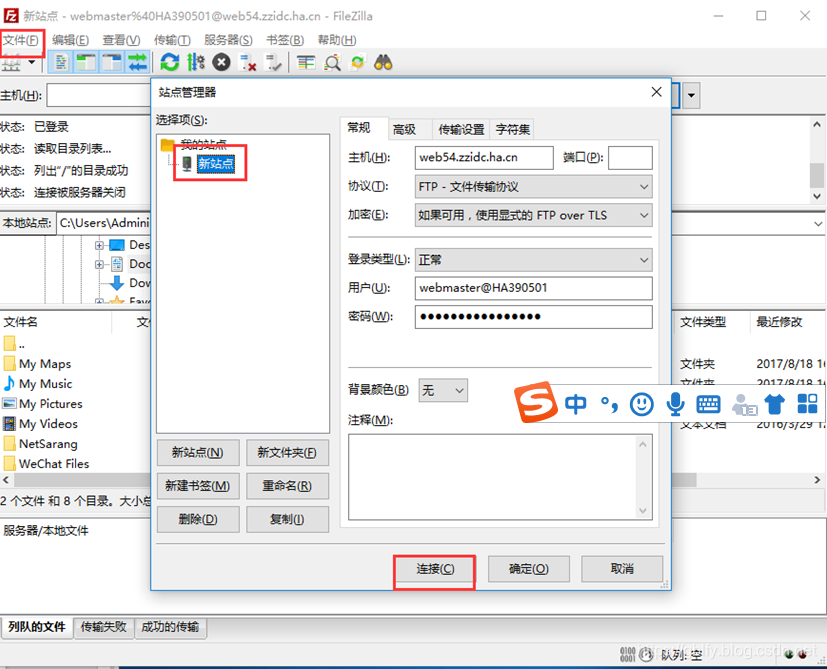
Task: Click the 重命名(R) button
Action: (x=287, y=486)
